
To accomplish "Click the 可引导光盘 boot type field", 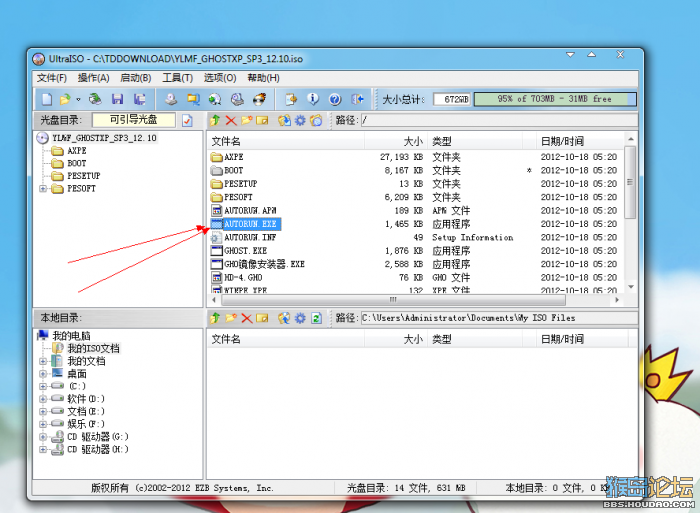I will point(133,120).
